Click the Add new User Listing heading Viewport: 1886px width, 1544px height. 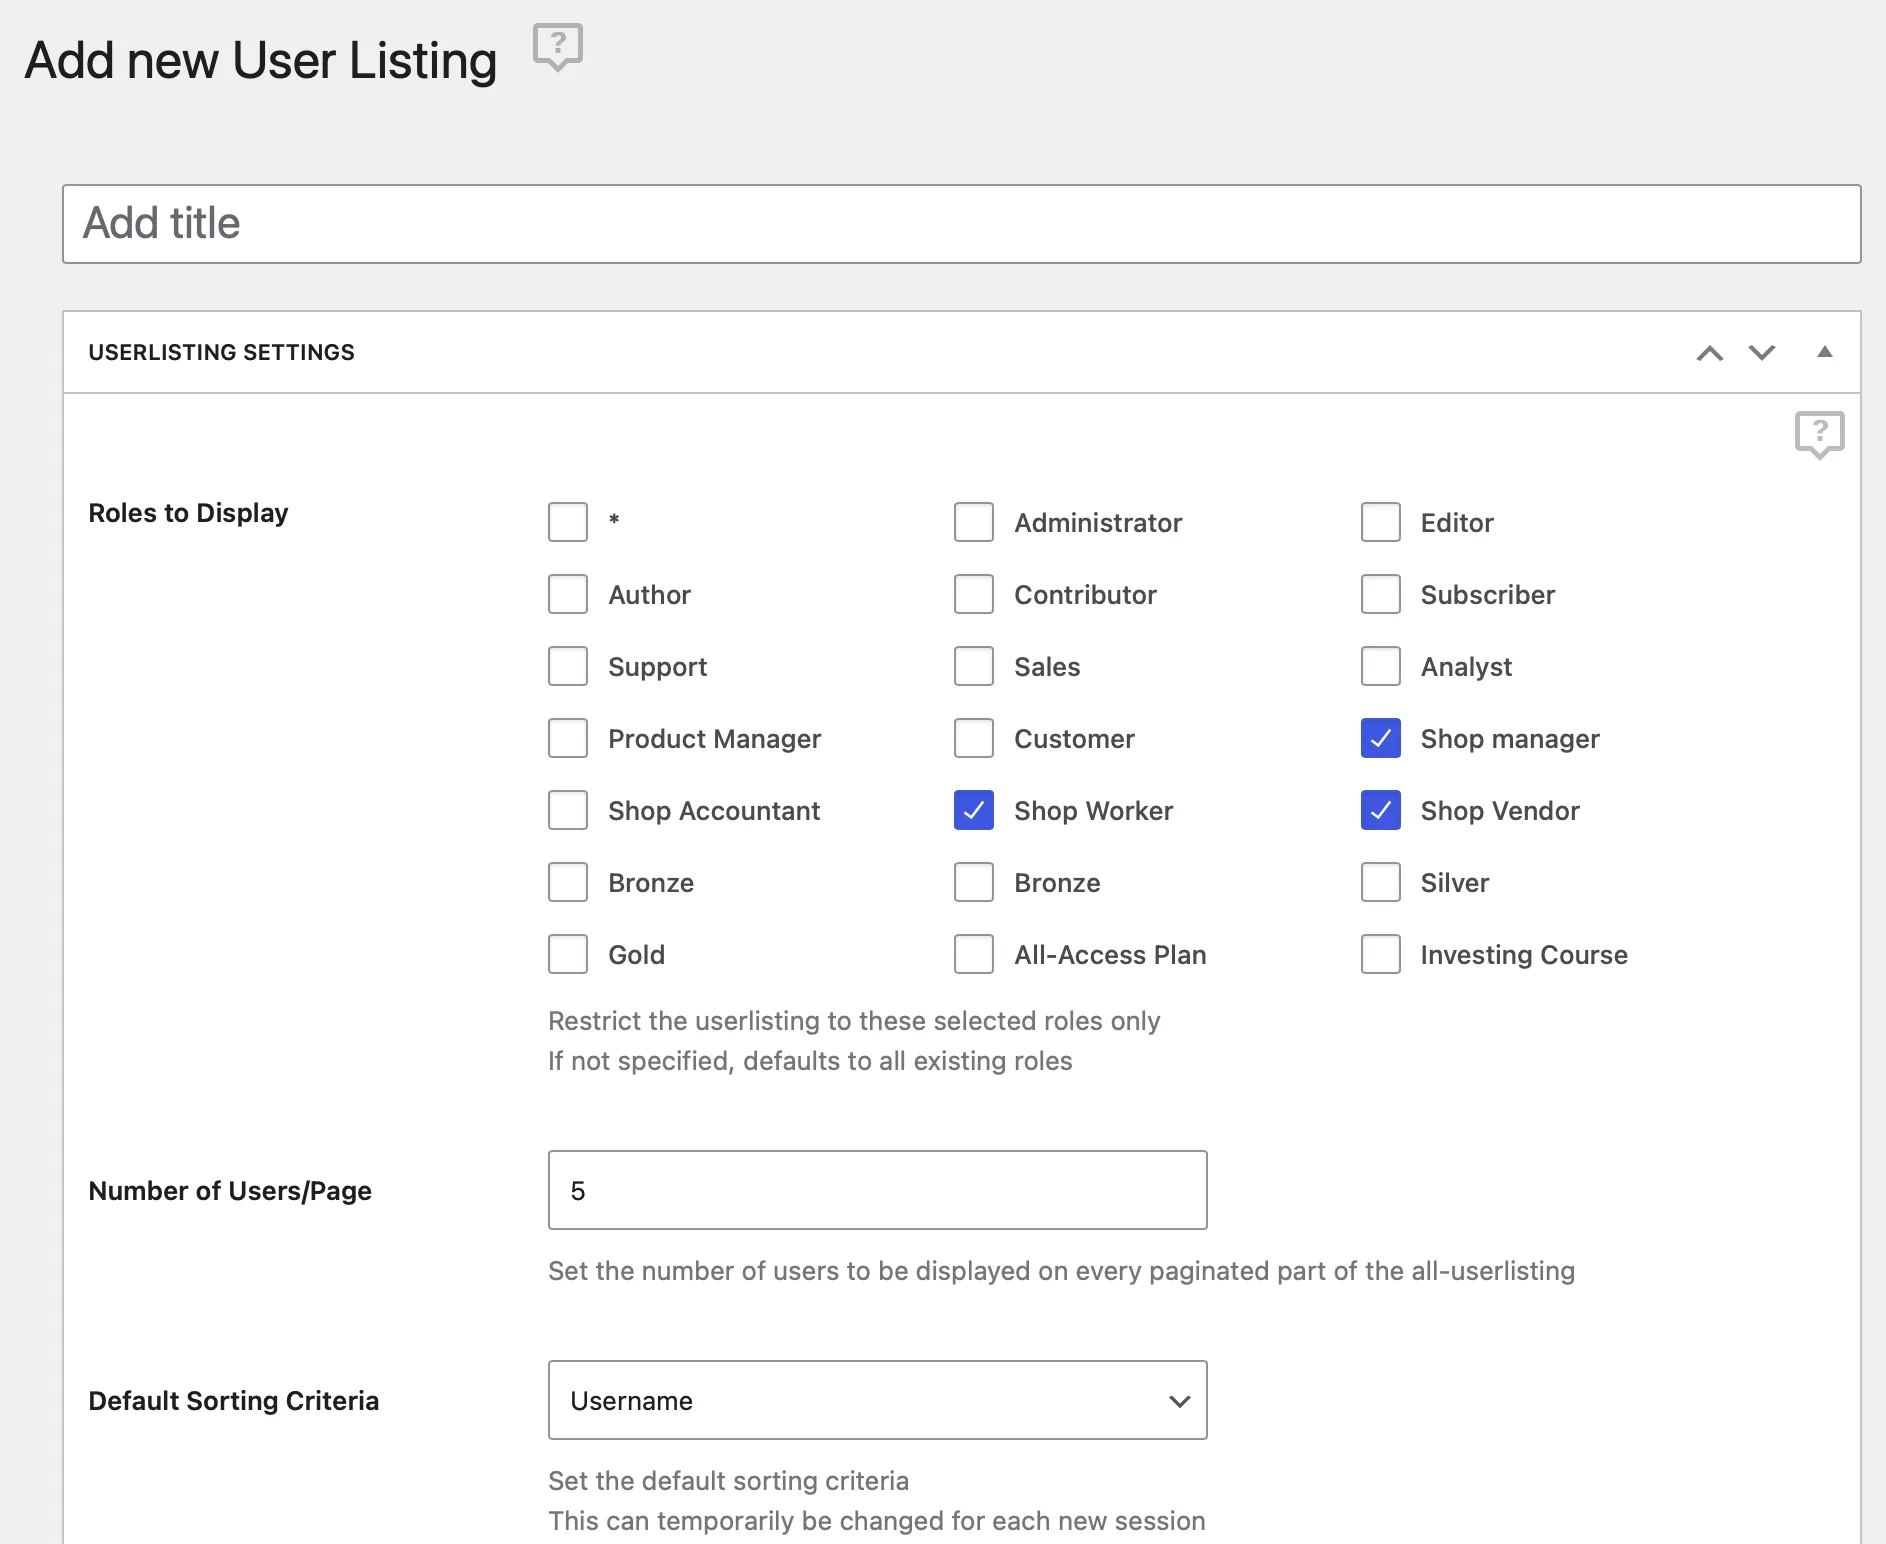(x=261, y=60)
